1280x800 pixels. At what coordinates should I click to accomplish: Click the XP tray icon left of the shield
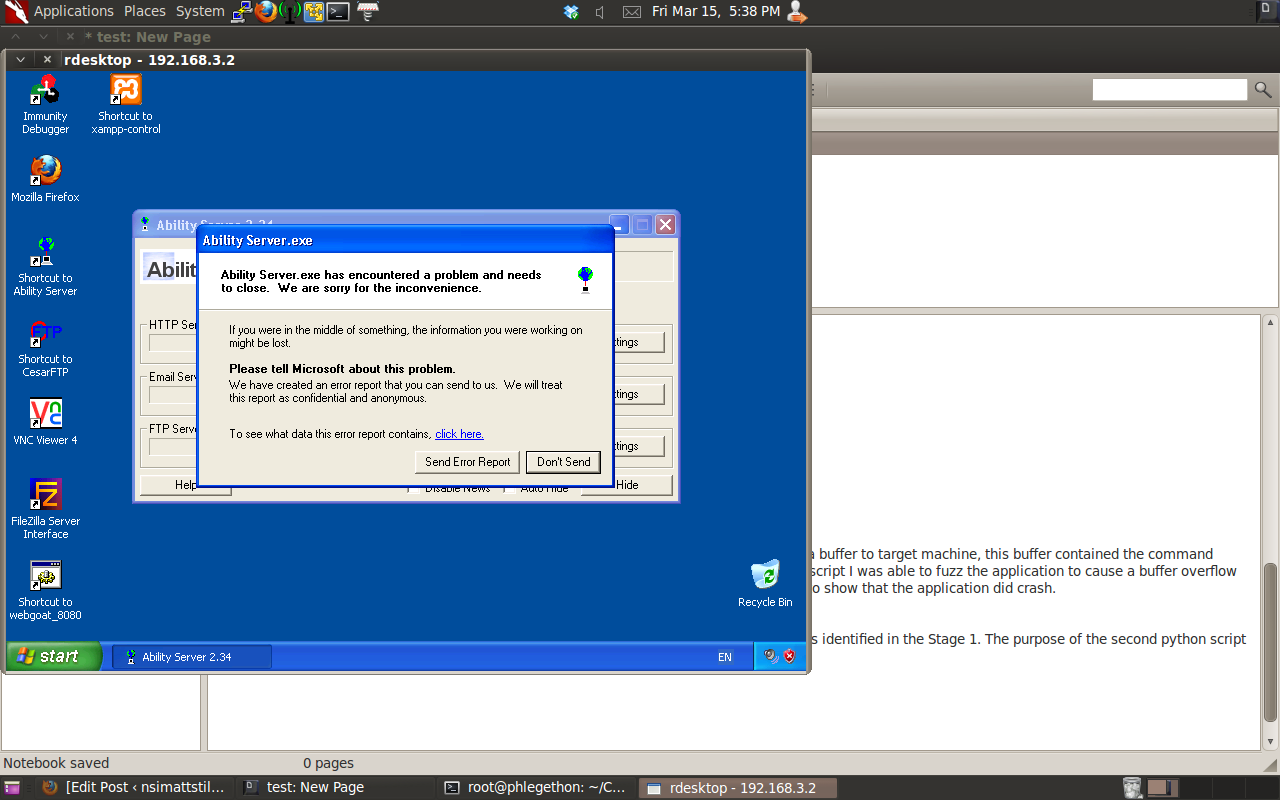pyautogui.click(x=771, y=656)
